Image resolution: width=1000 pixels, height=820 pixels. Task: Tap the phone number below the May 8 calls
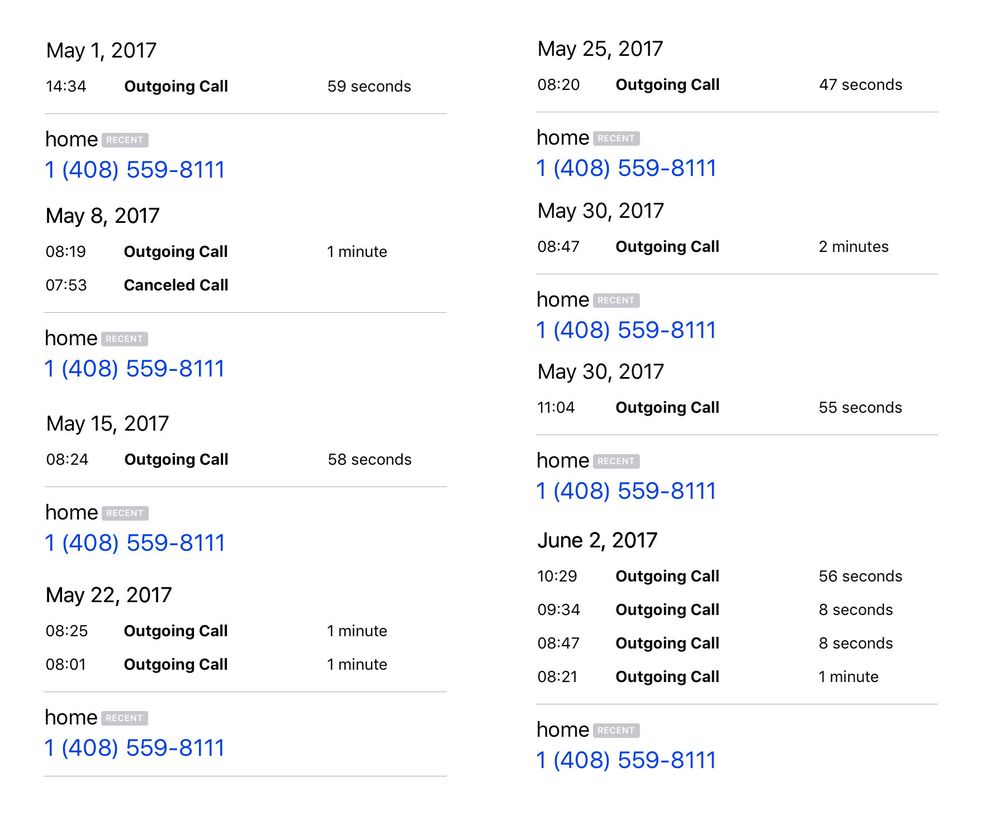click(135, 369)
